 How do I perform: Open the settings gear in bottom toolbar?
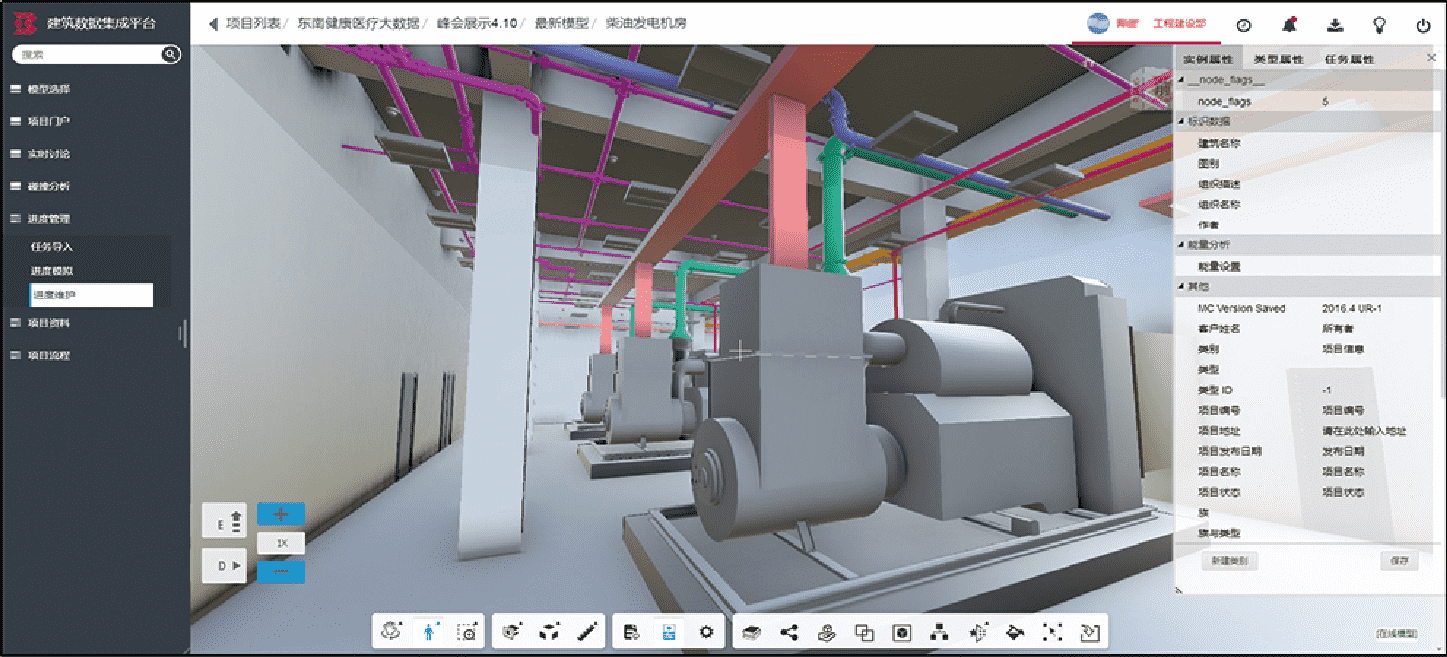[707, 632]
